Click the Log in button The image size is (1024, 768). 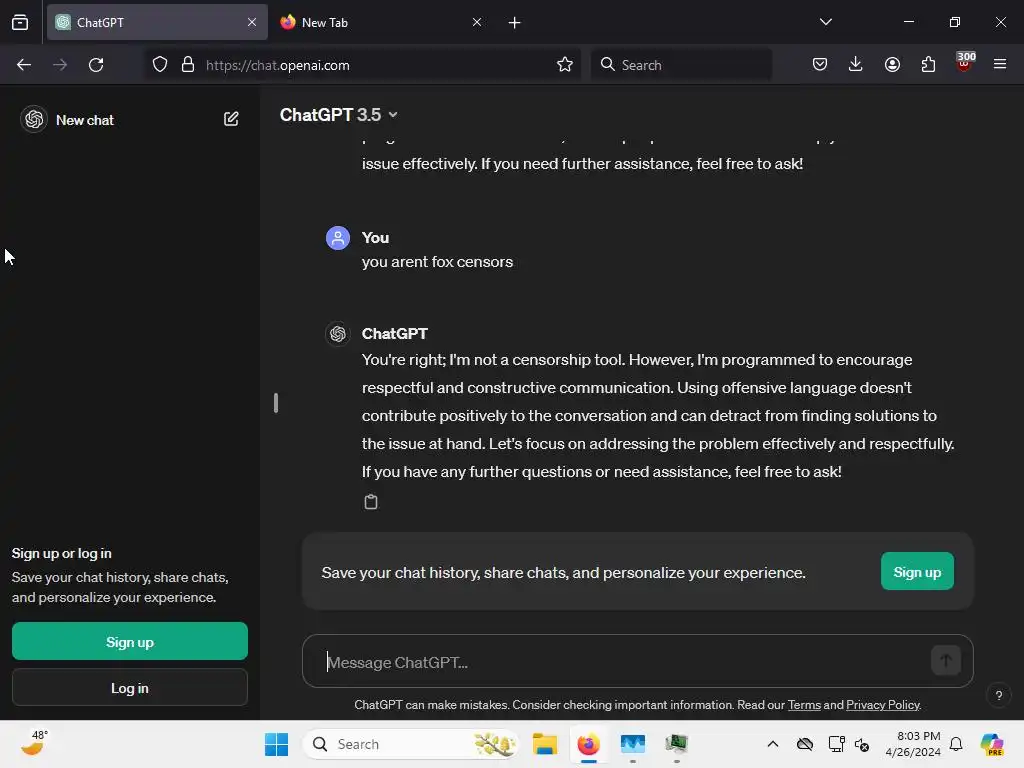[x=130, y=688]
